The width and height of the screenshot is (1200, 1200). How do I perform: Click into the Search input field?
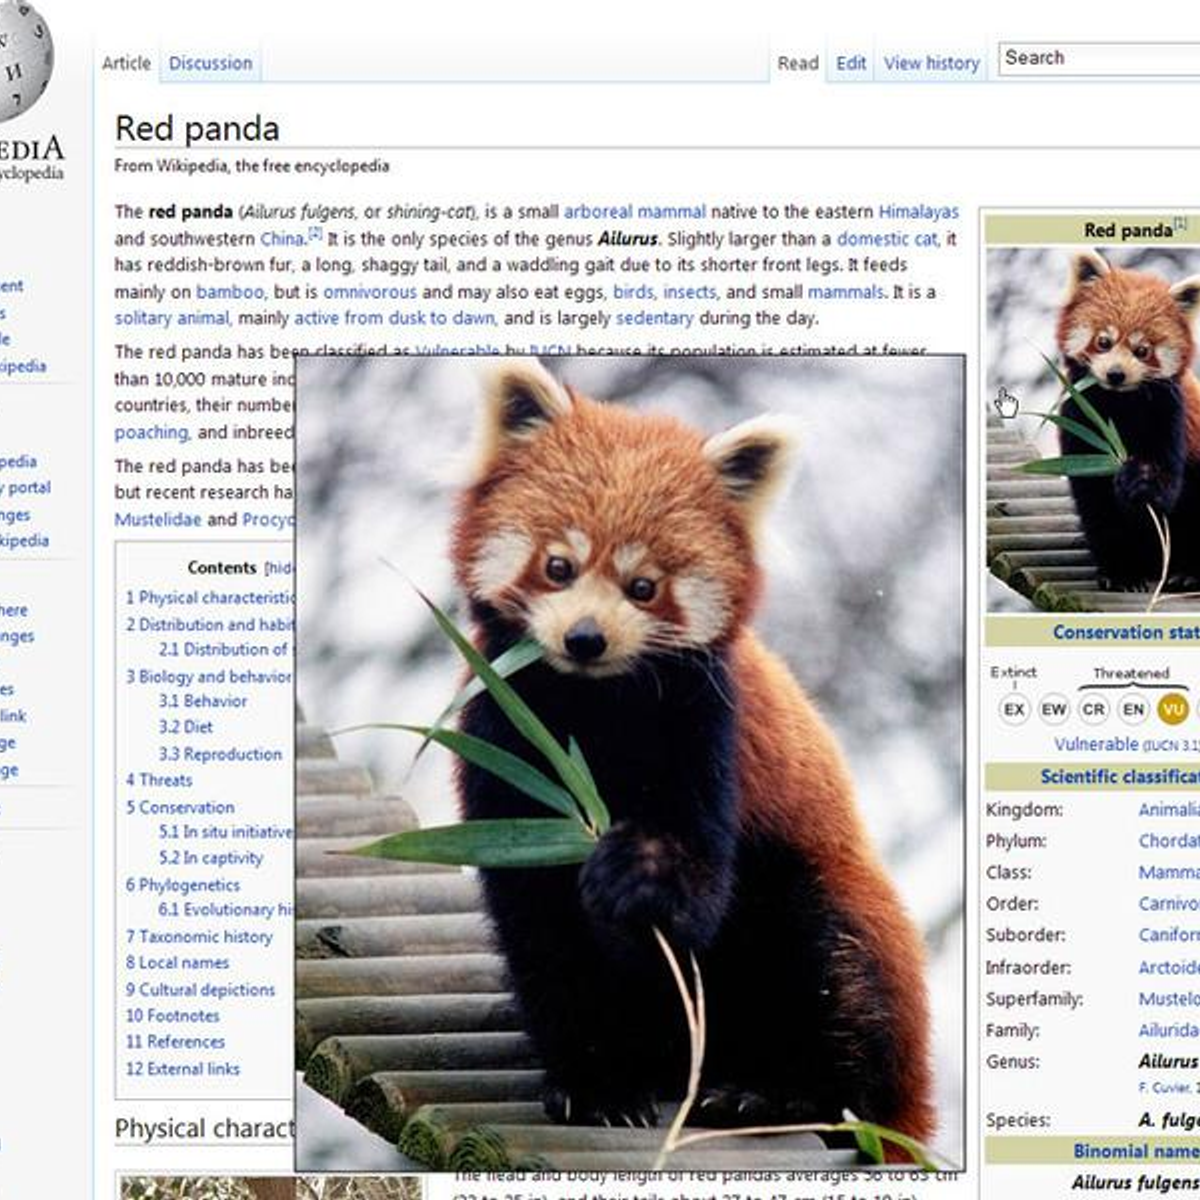coord(1100,59)
